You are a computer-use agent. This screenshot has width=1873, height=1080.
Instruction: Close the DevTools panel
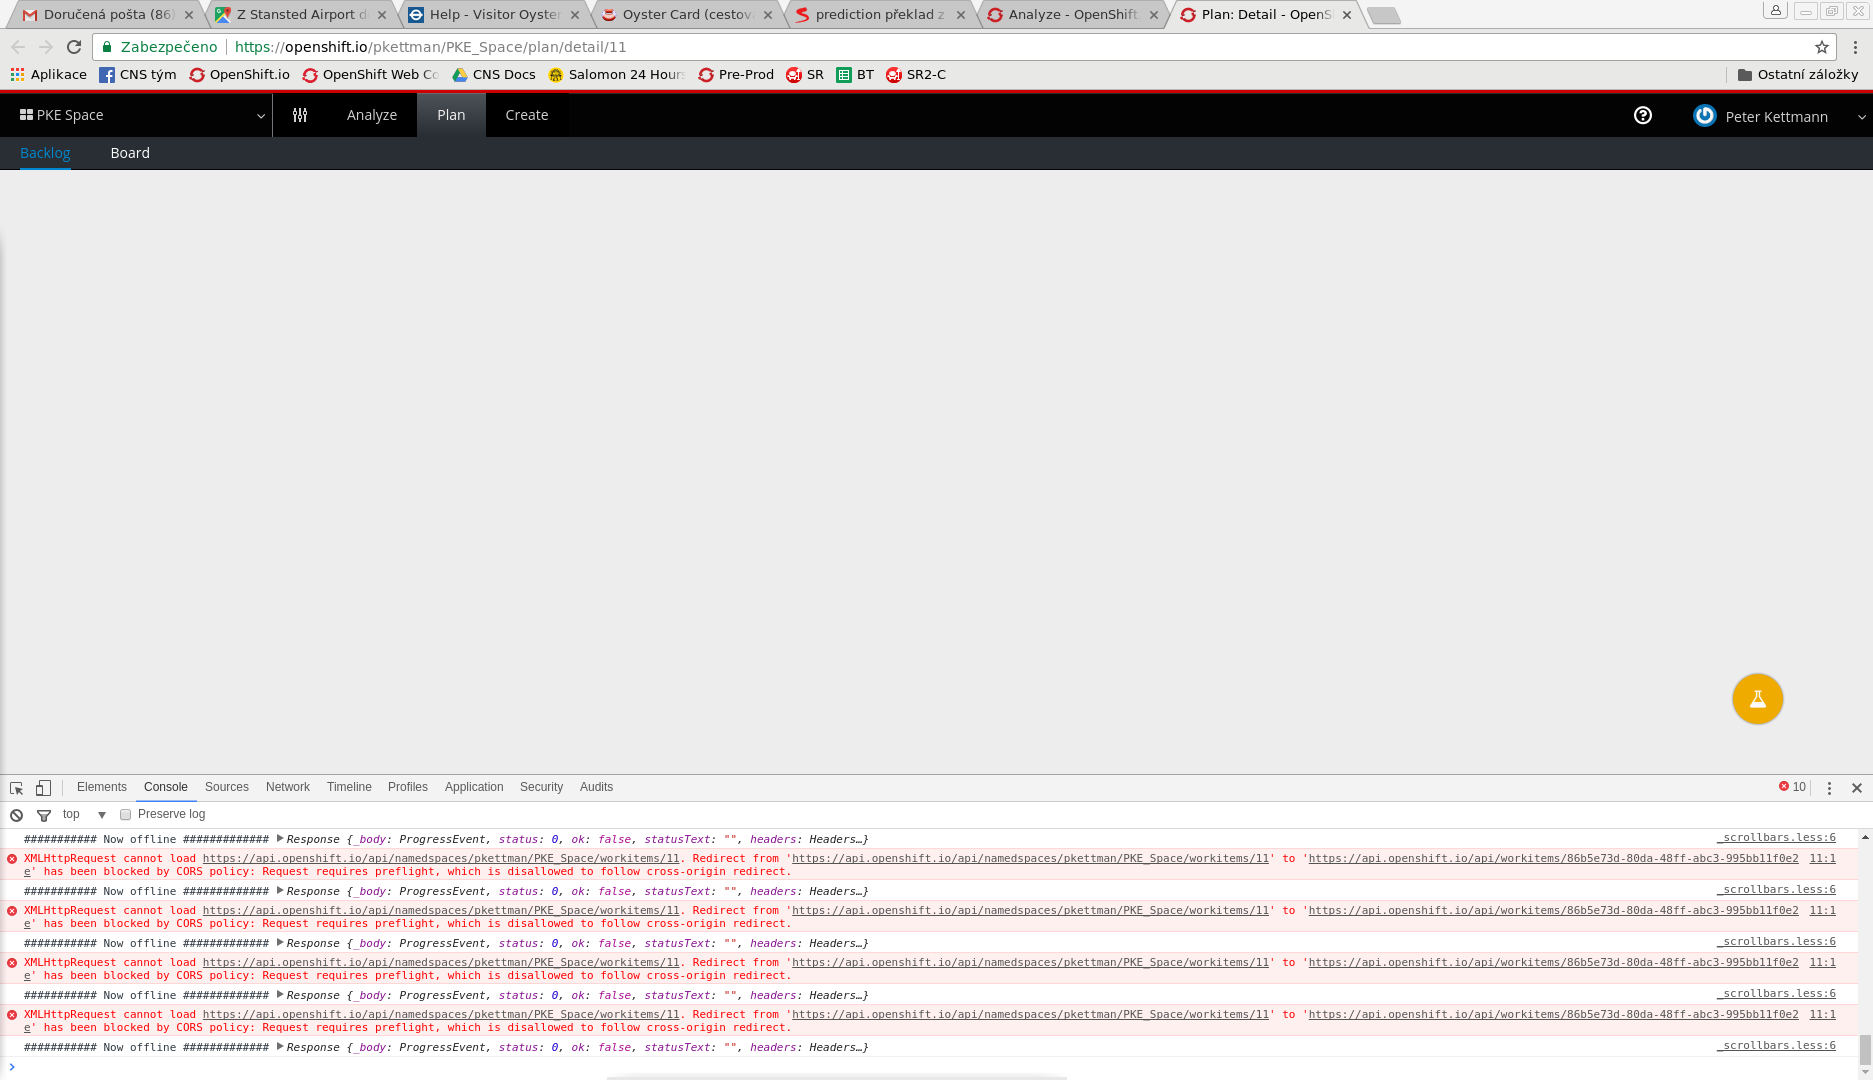pos(1857,788)
